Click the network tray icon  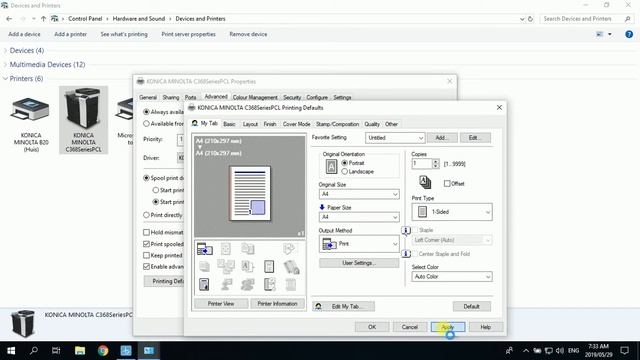pyautogui.click(x=549, y=351)
